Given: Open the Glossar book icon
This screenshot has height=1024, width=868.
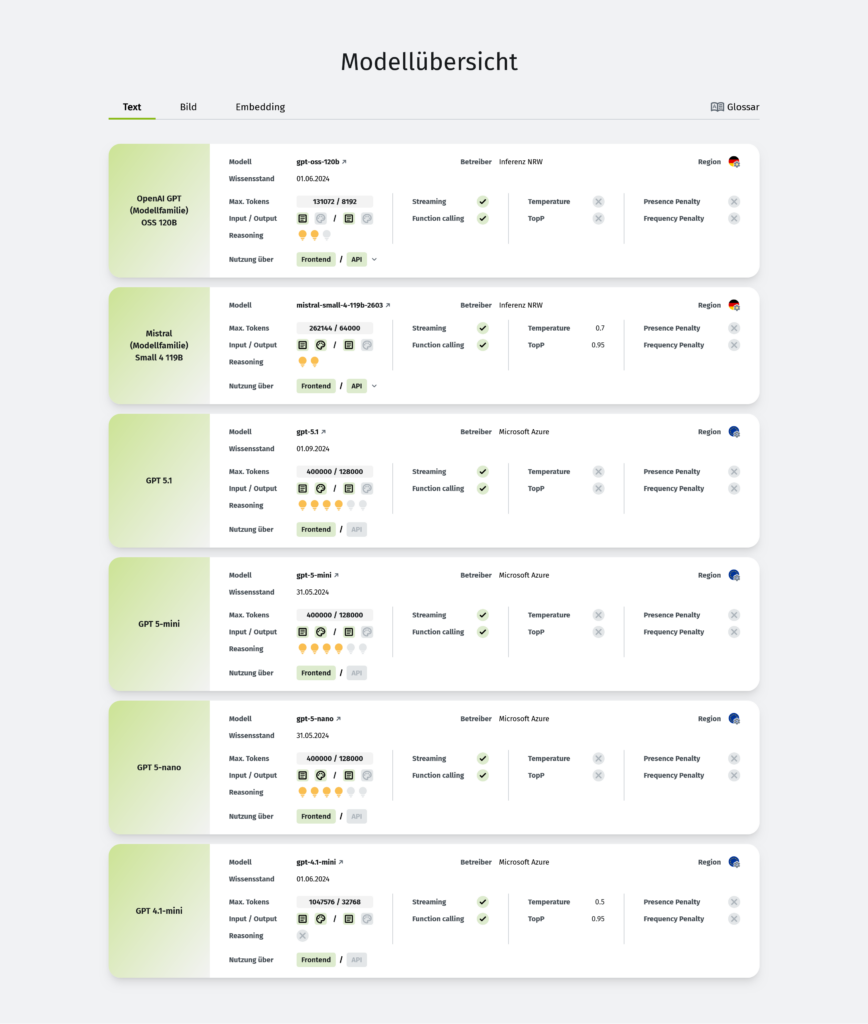Looking at the screenshot, I should click(x=717, y=107).
